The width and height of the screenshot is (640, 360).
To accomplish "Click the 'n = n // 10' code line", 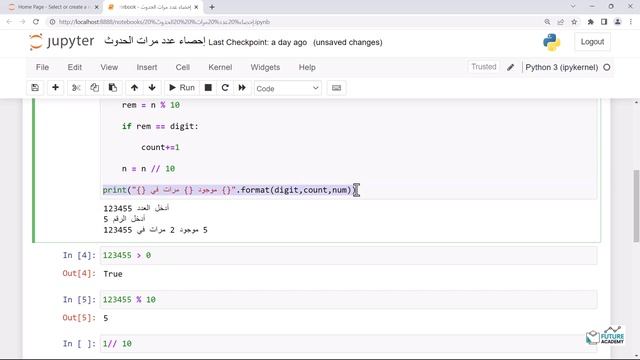I will (148, 169).
